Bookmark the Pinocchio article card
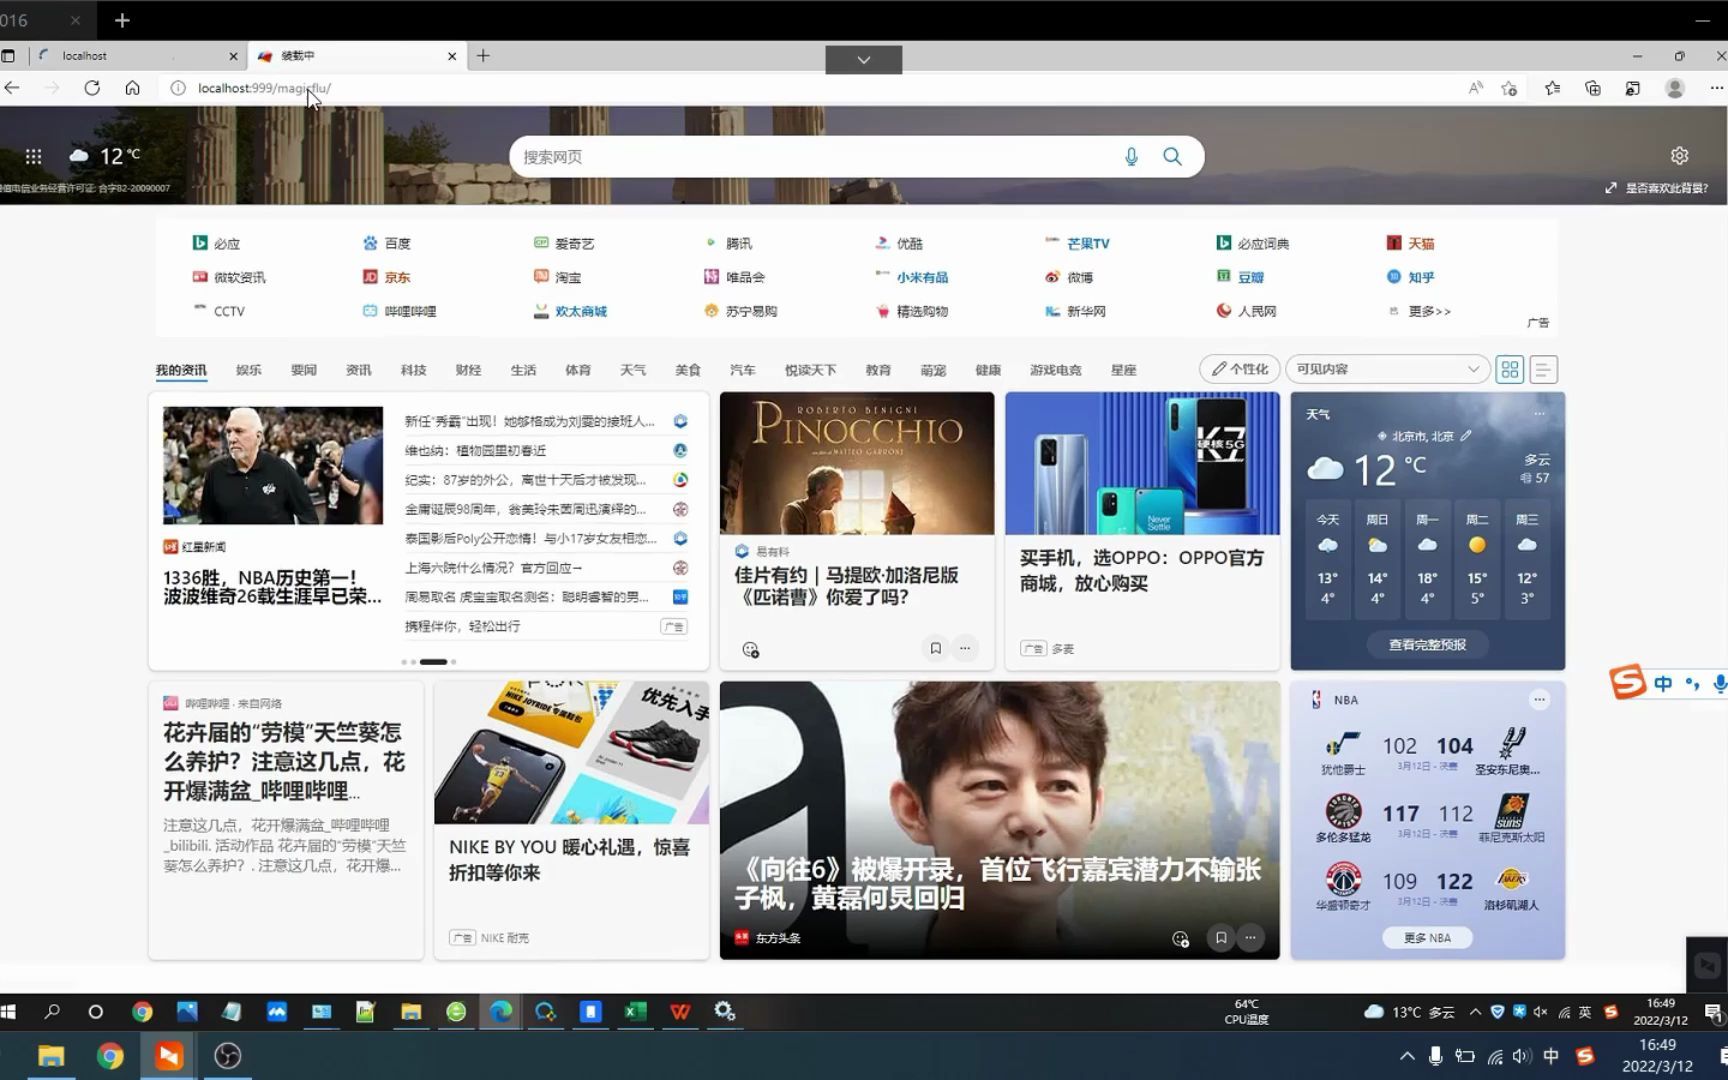The width and height of the screenshot is (1728, 1080). 935,648
